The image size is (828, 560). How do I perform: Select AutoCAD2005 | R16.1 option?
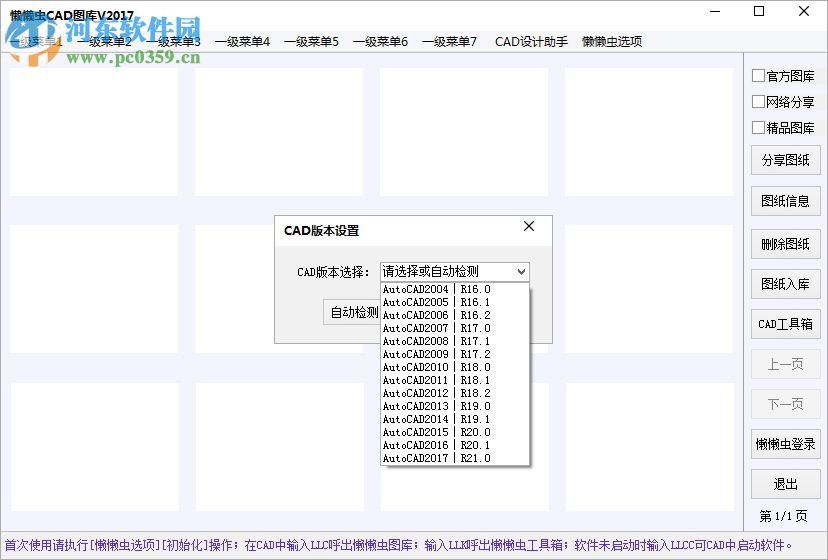455,302
